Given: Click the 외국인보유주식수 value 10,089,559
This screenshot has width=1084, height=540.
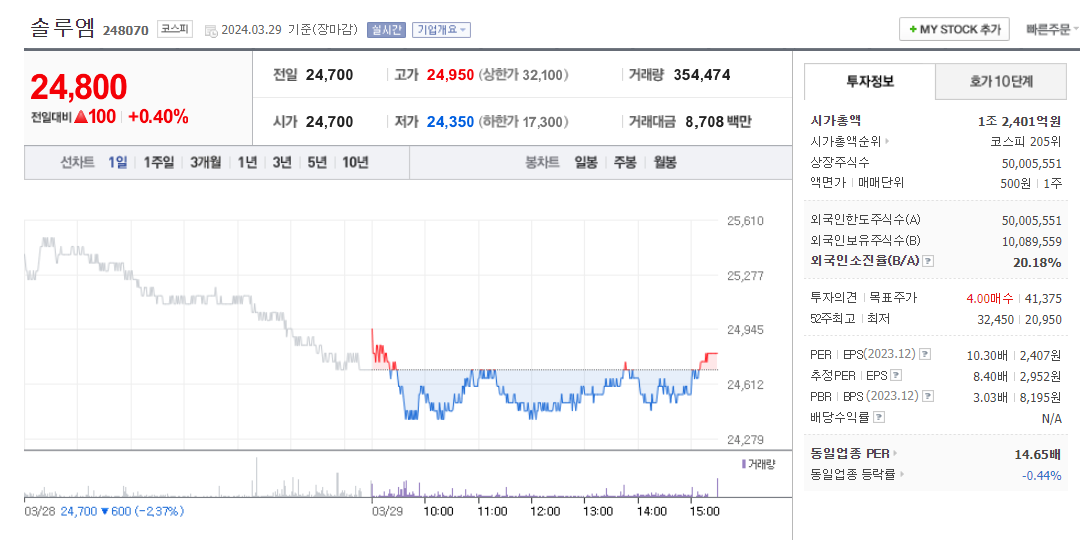Looking at the screenshot, I should pos(1031,241).
